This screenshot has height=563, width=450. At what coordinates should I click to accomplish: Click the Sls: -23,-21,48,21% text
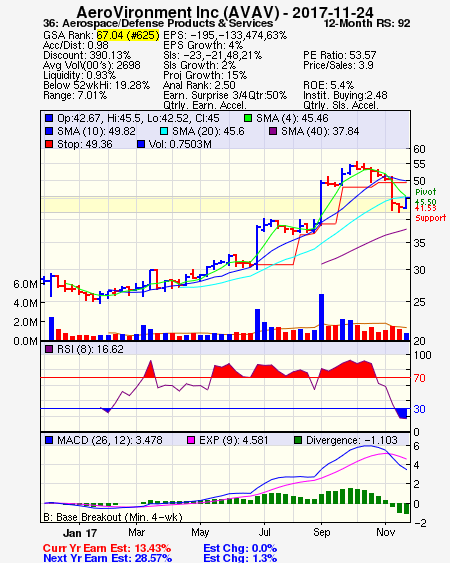tap(212, 55)
